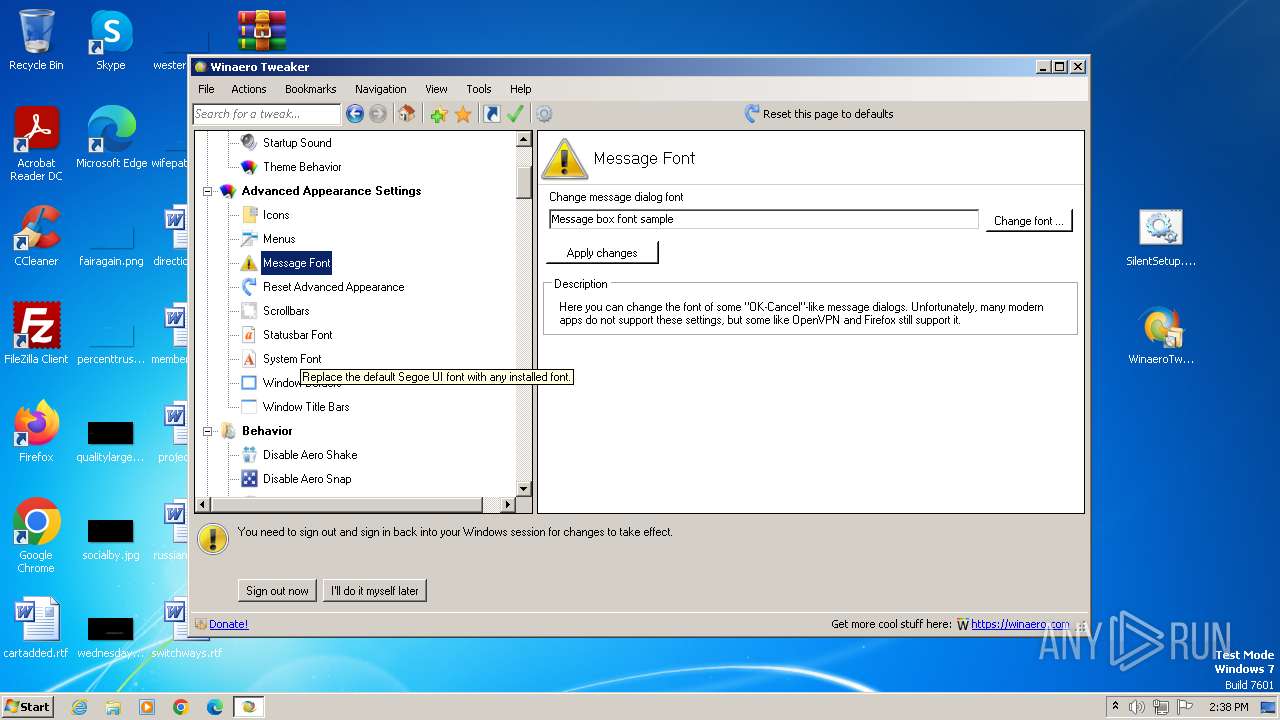
Task: Select the Window Title Bars item
Action: tap(306, 407)
